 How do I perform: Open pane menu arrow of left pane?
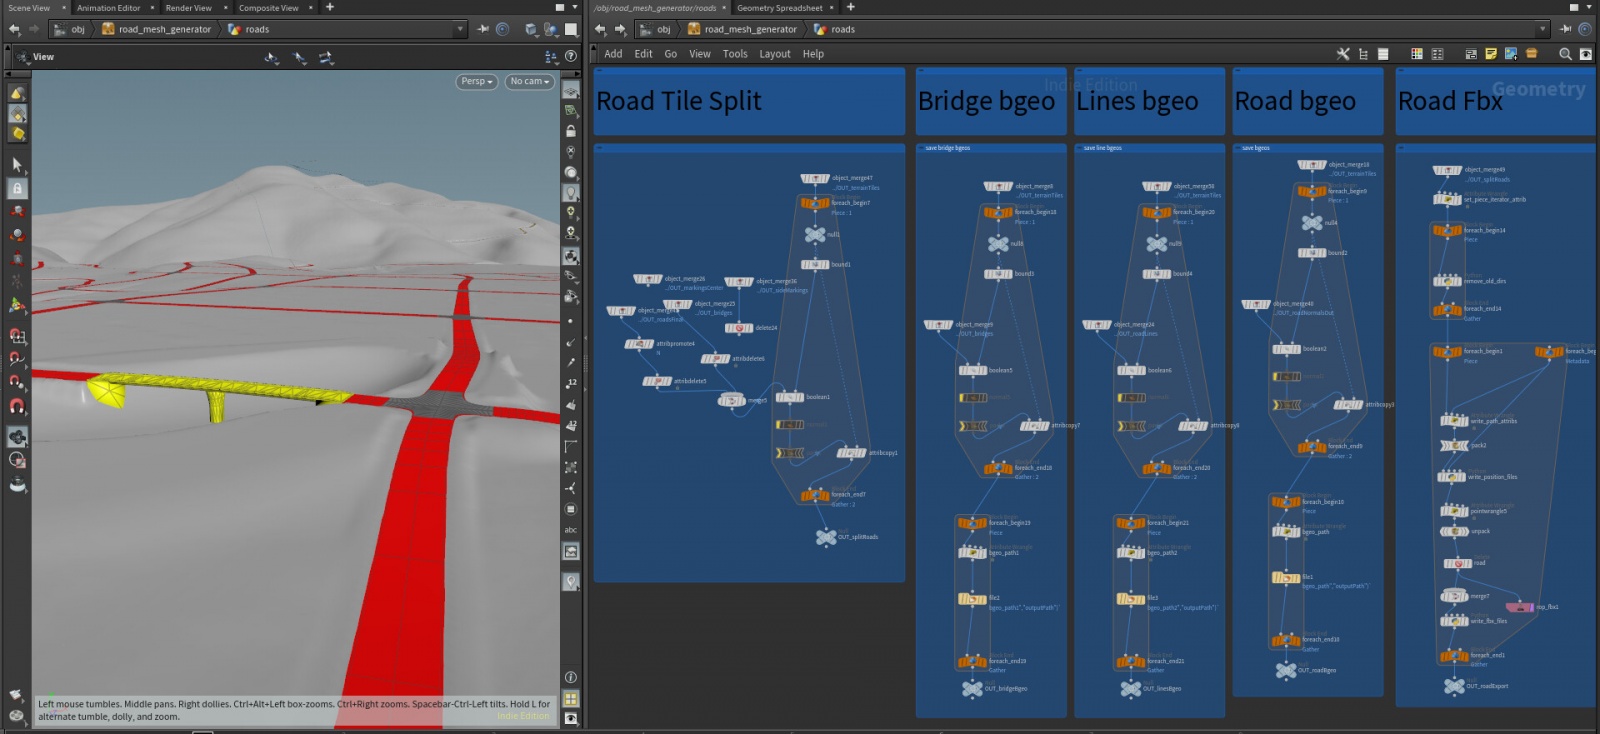(x=573, y=7)
